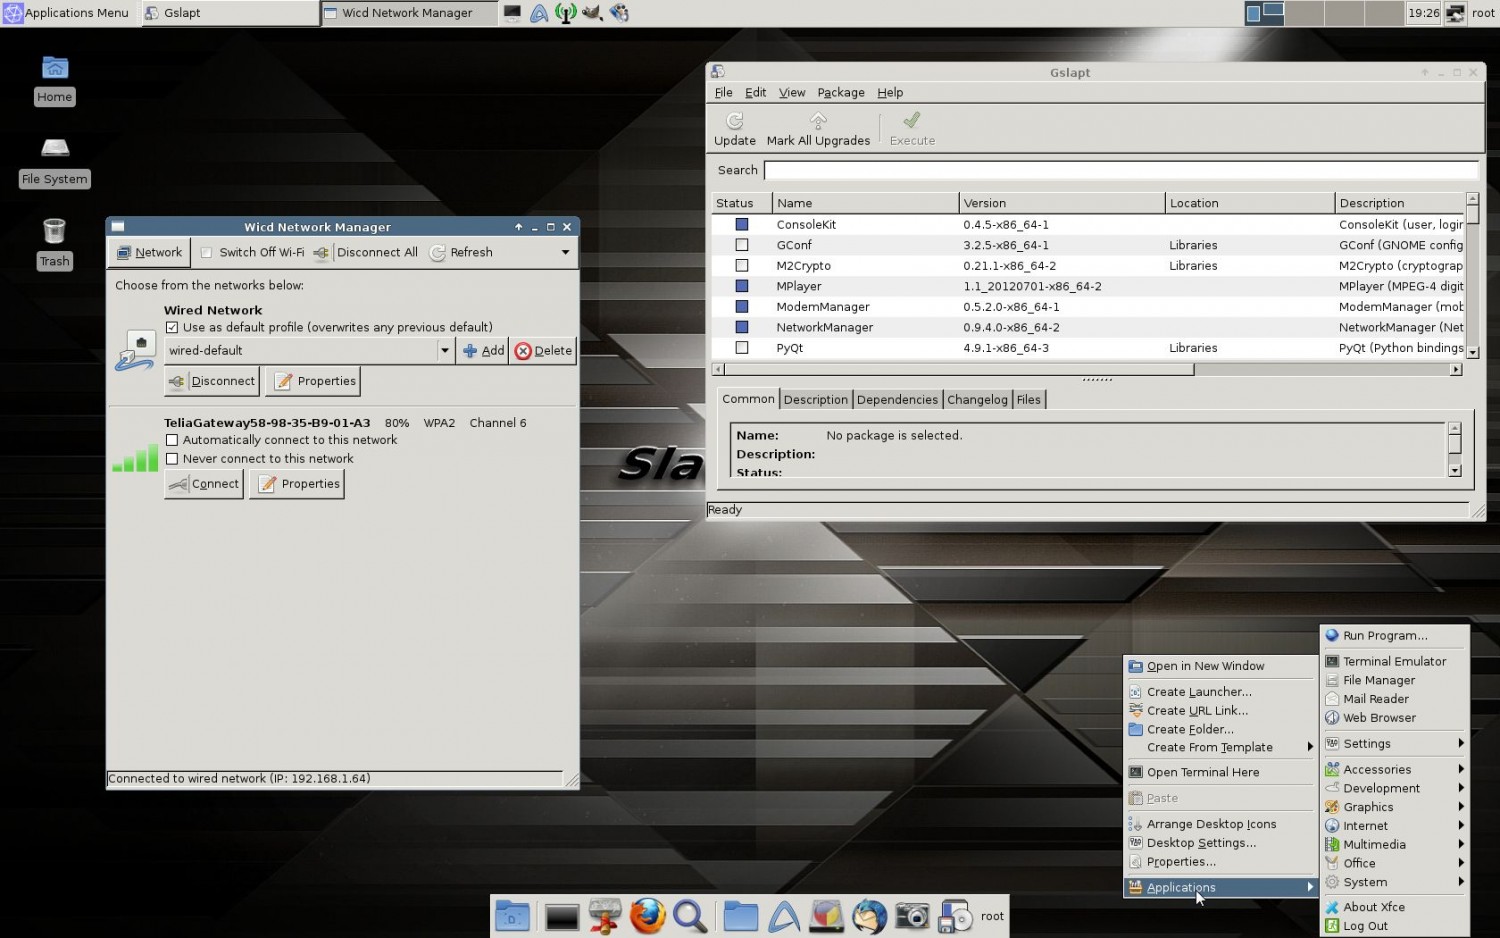Screen dimensions: 1500x938
Task: Click the Refresh icon in Wicd toolbar
Action: 437,253
